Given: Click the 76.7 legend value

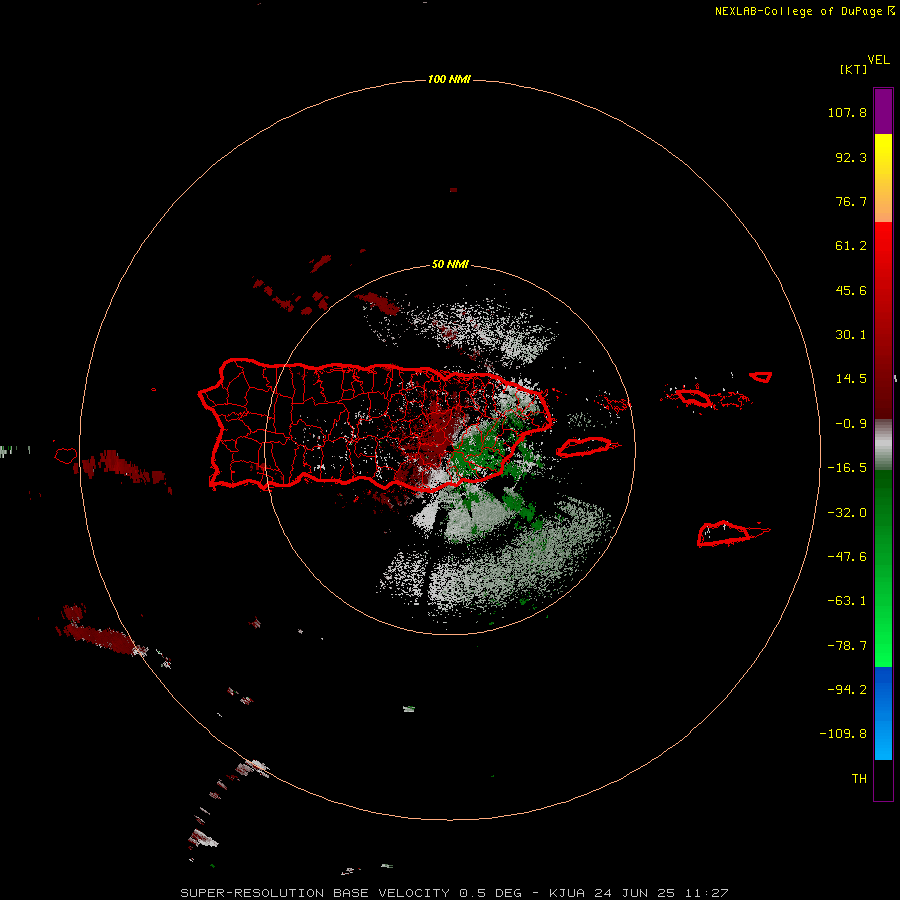Looking at the screenshot, I should click(851, 201).
